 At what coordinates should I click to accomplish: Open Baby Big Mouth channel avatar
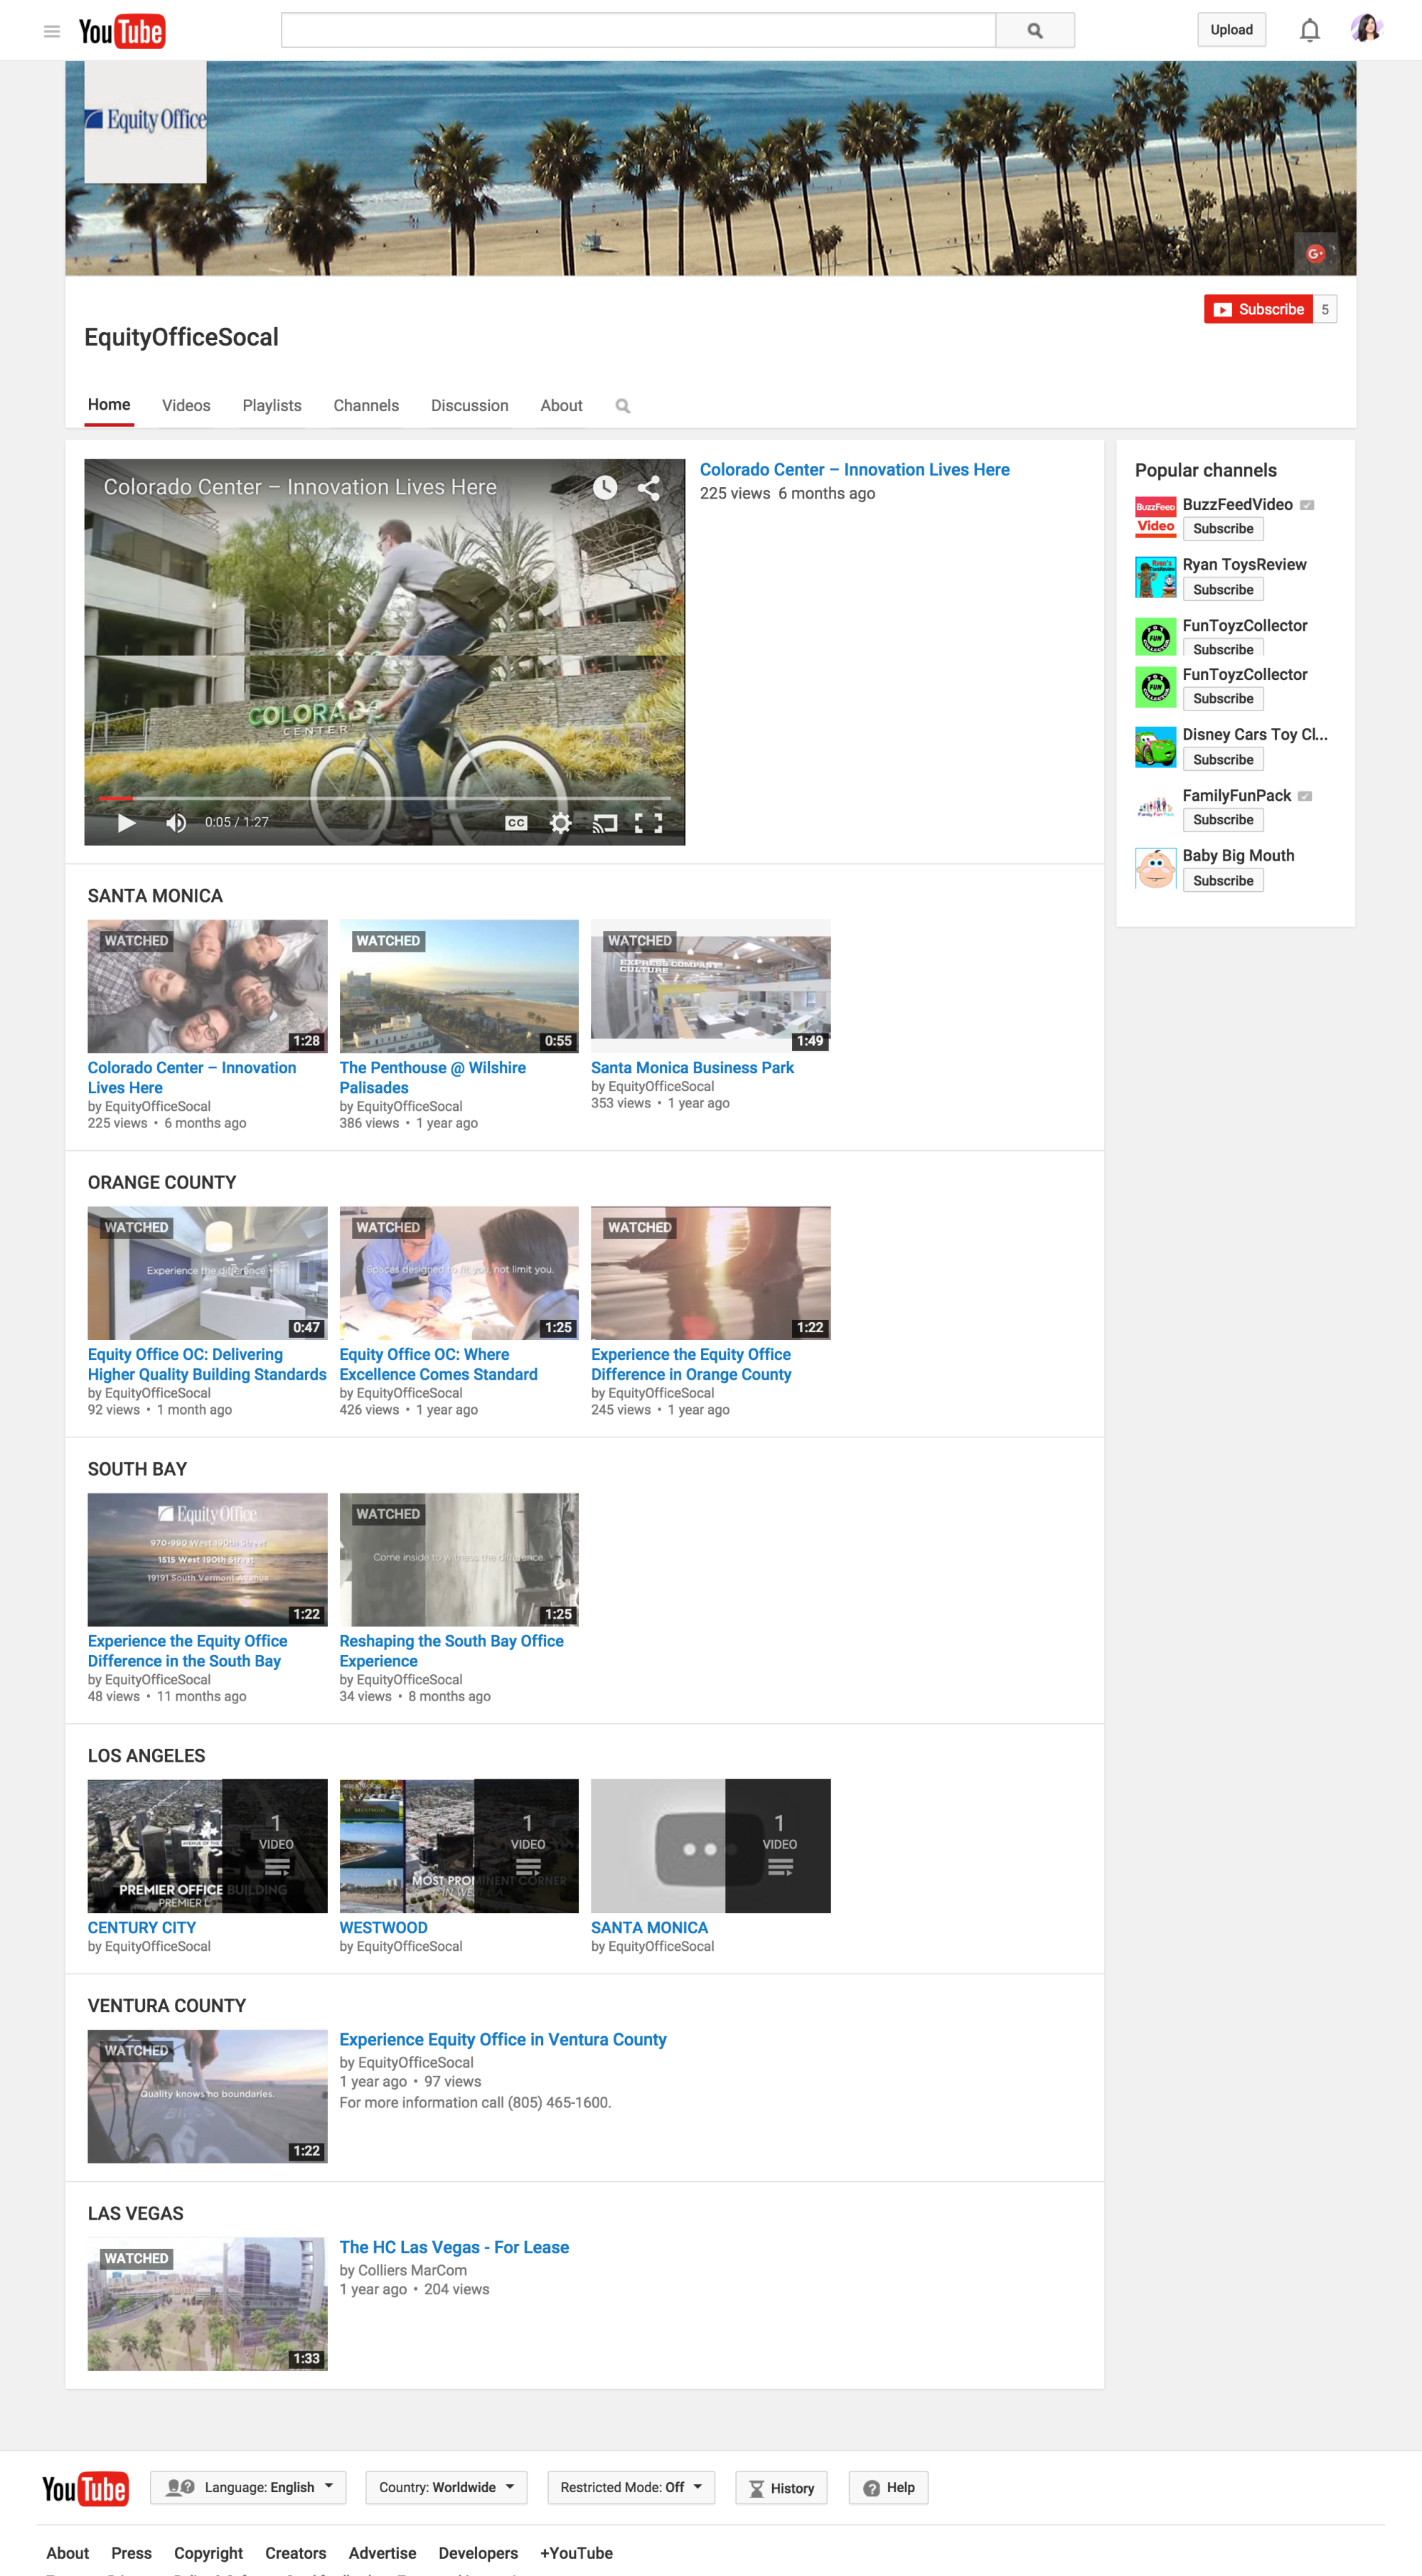click(x=1155, y=868)
